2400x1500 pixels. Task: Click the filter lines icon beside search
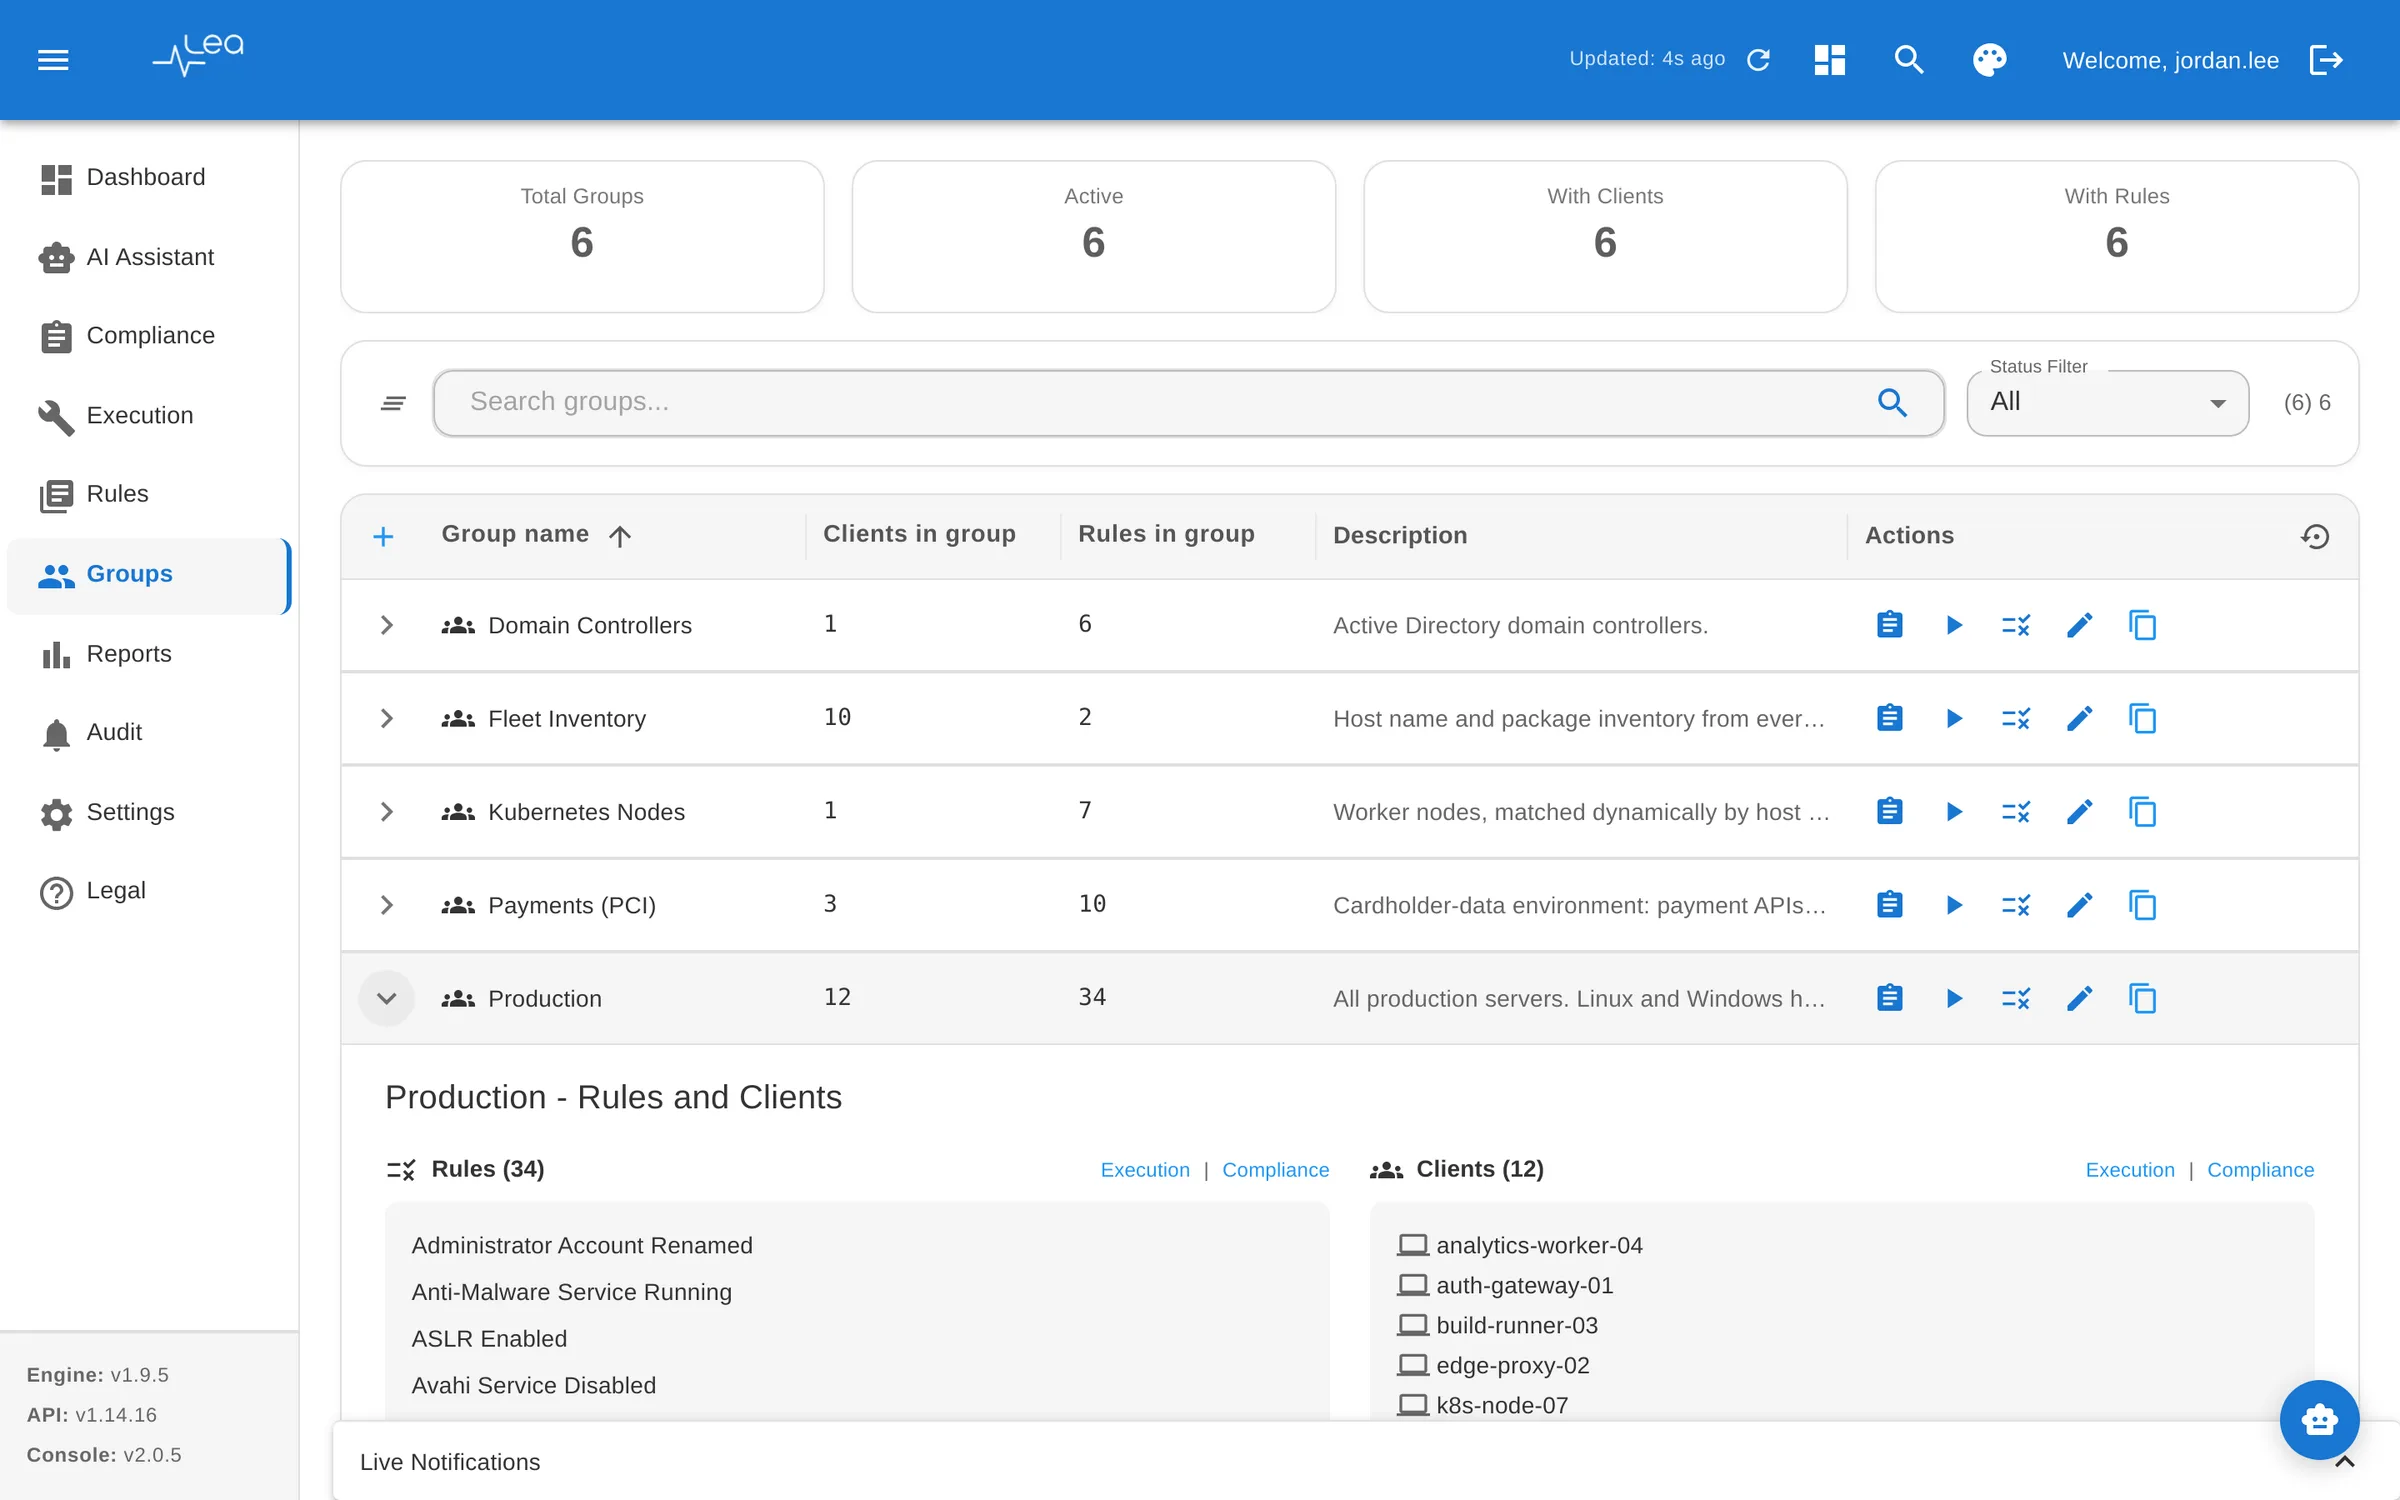click(393, 403)
